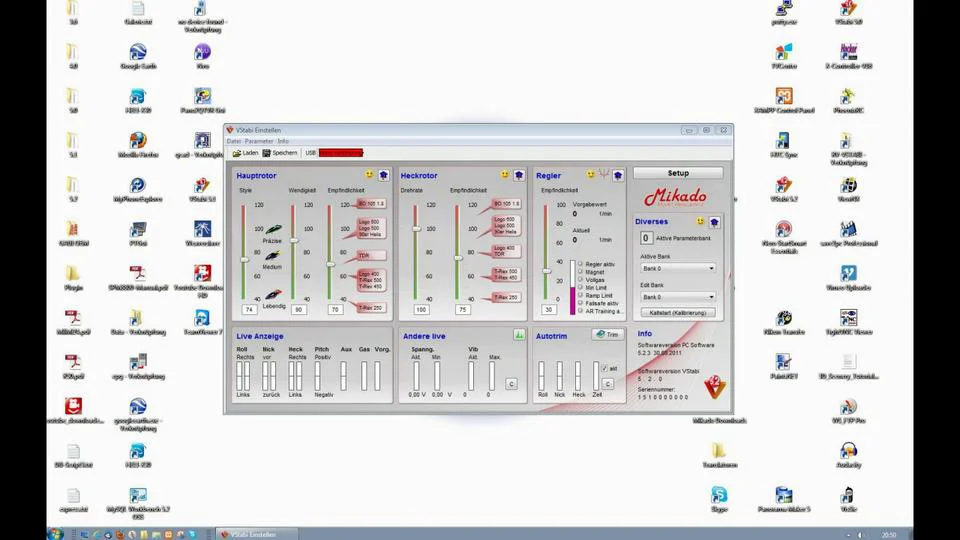Click the Diverses expert hat icon
The image size is (960, 540).
pyautogui.click(x=714, y=222)
